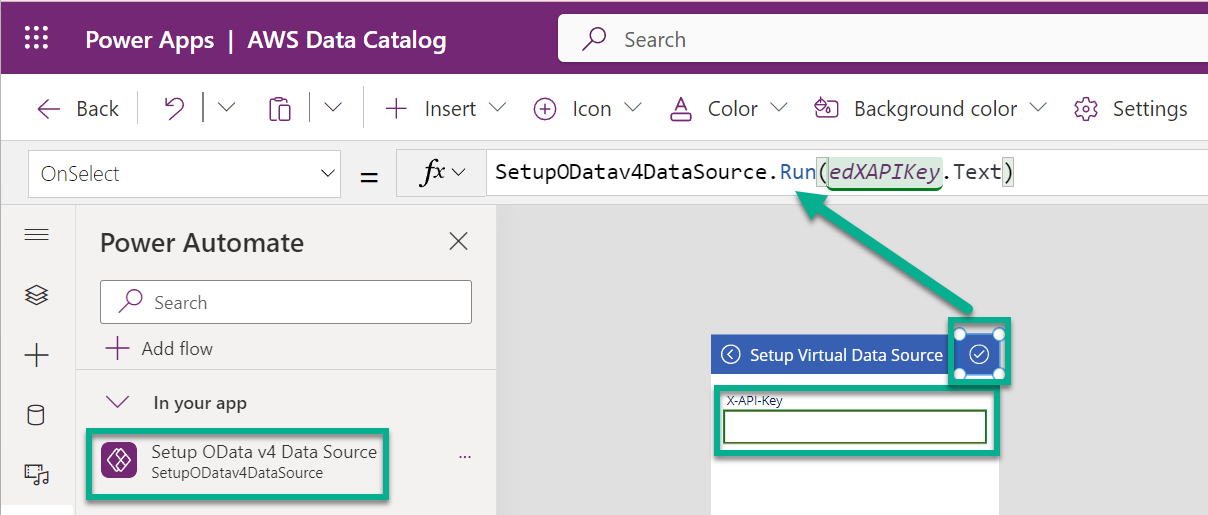Click the Back button in toolbar

click(78, 108)
